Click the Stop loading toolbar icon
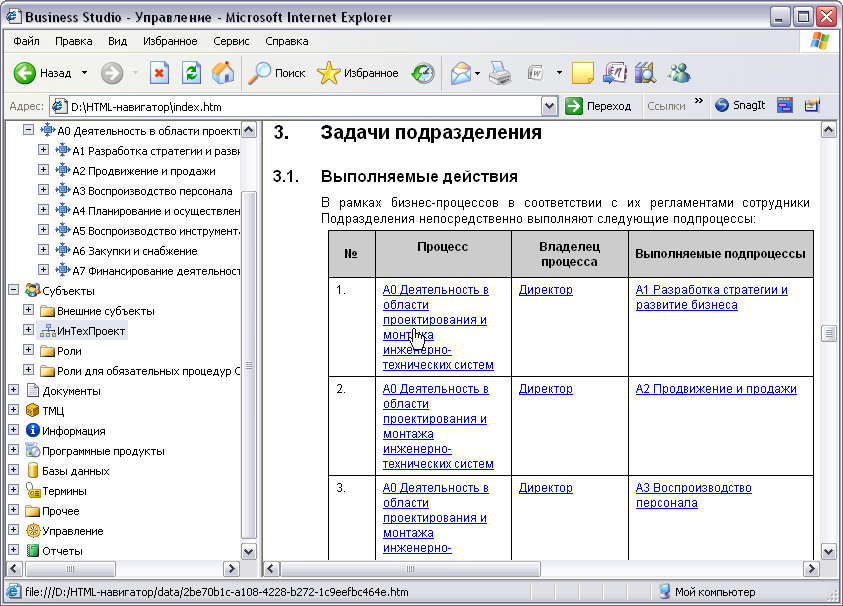 (x=159, y=73)
